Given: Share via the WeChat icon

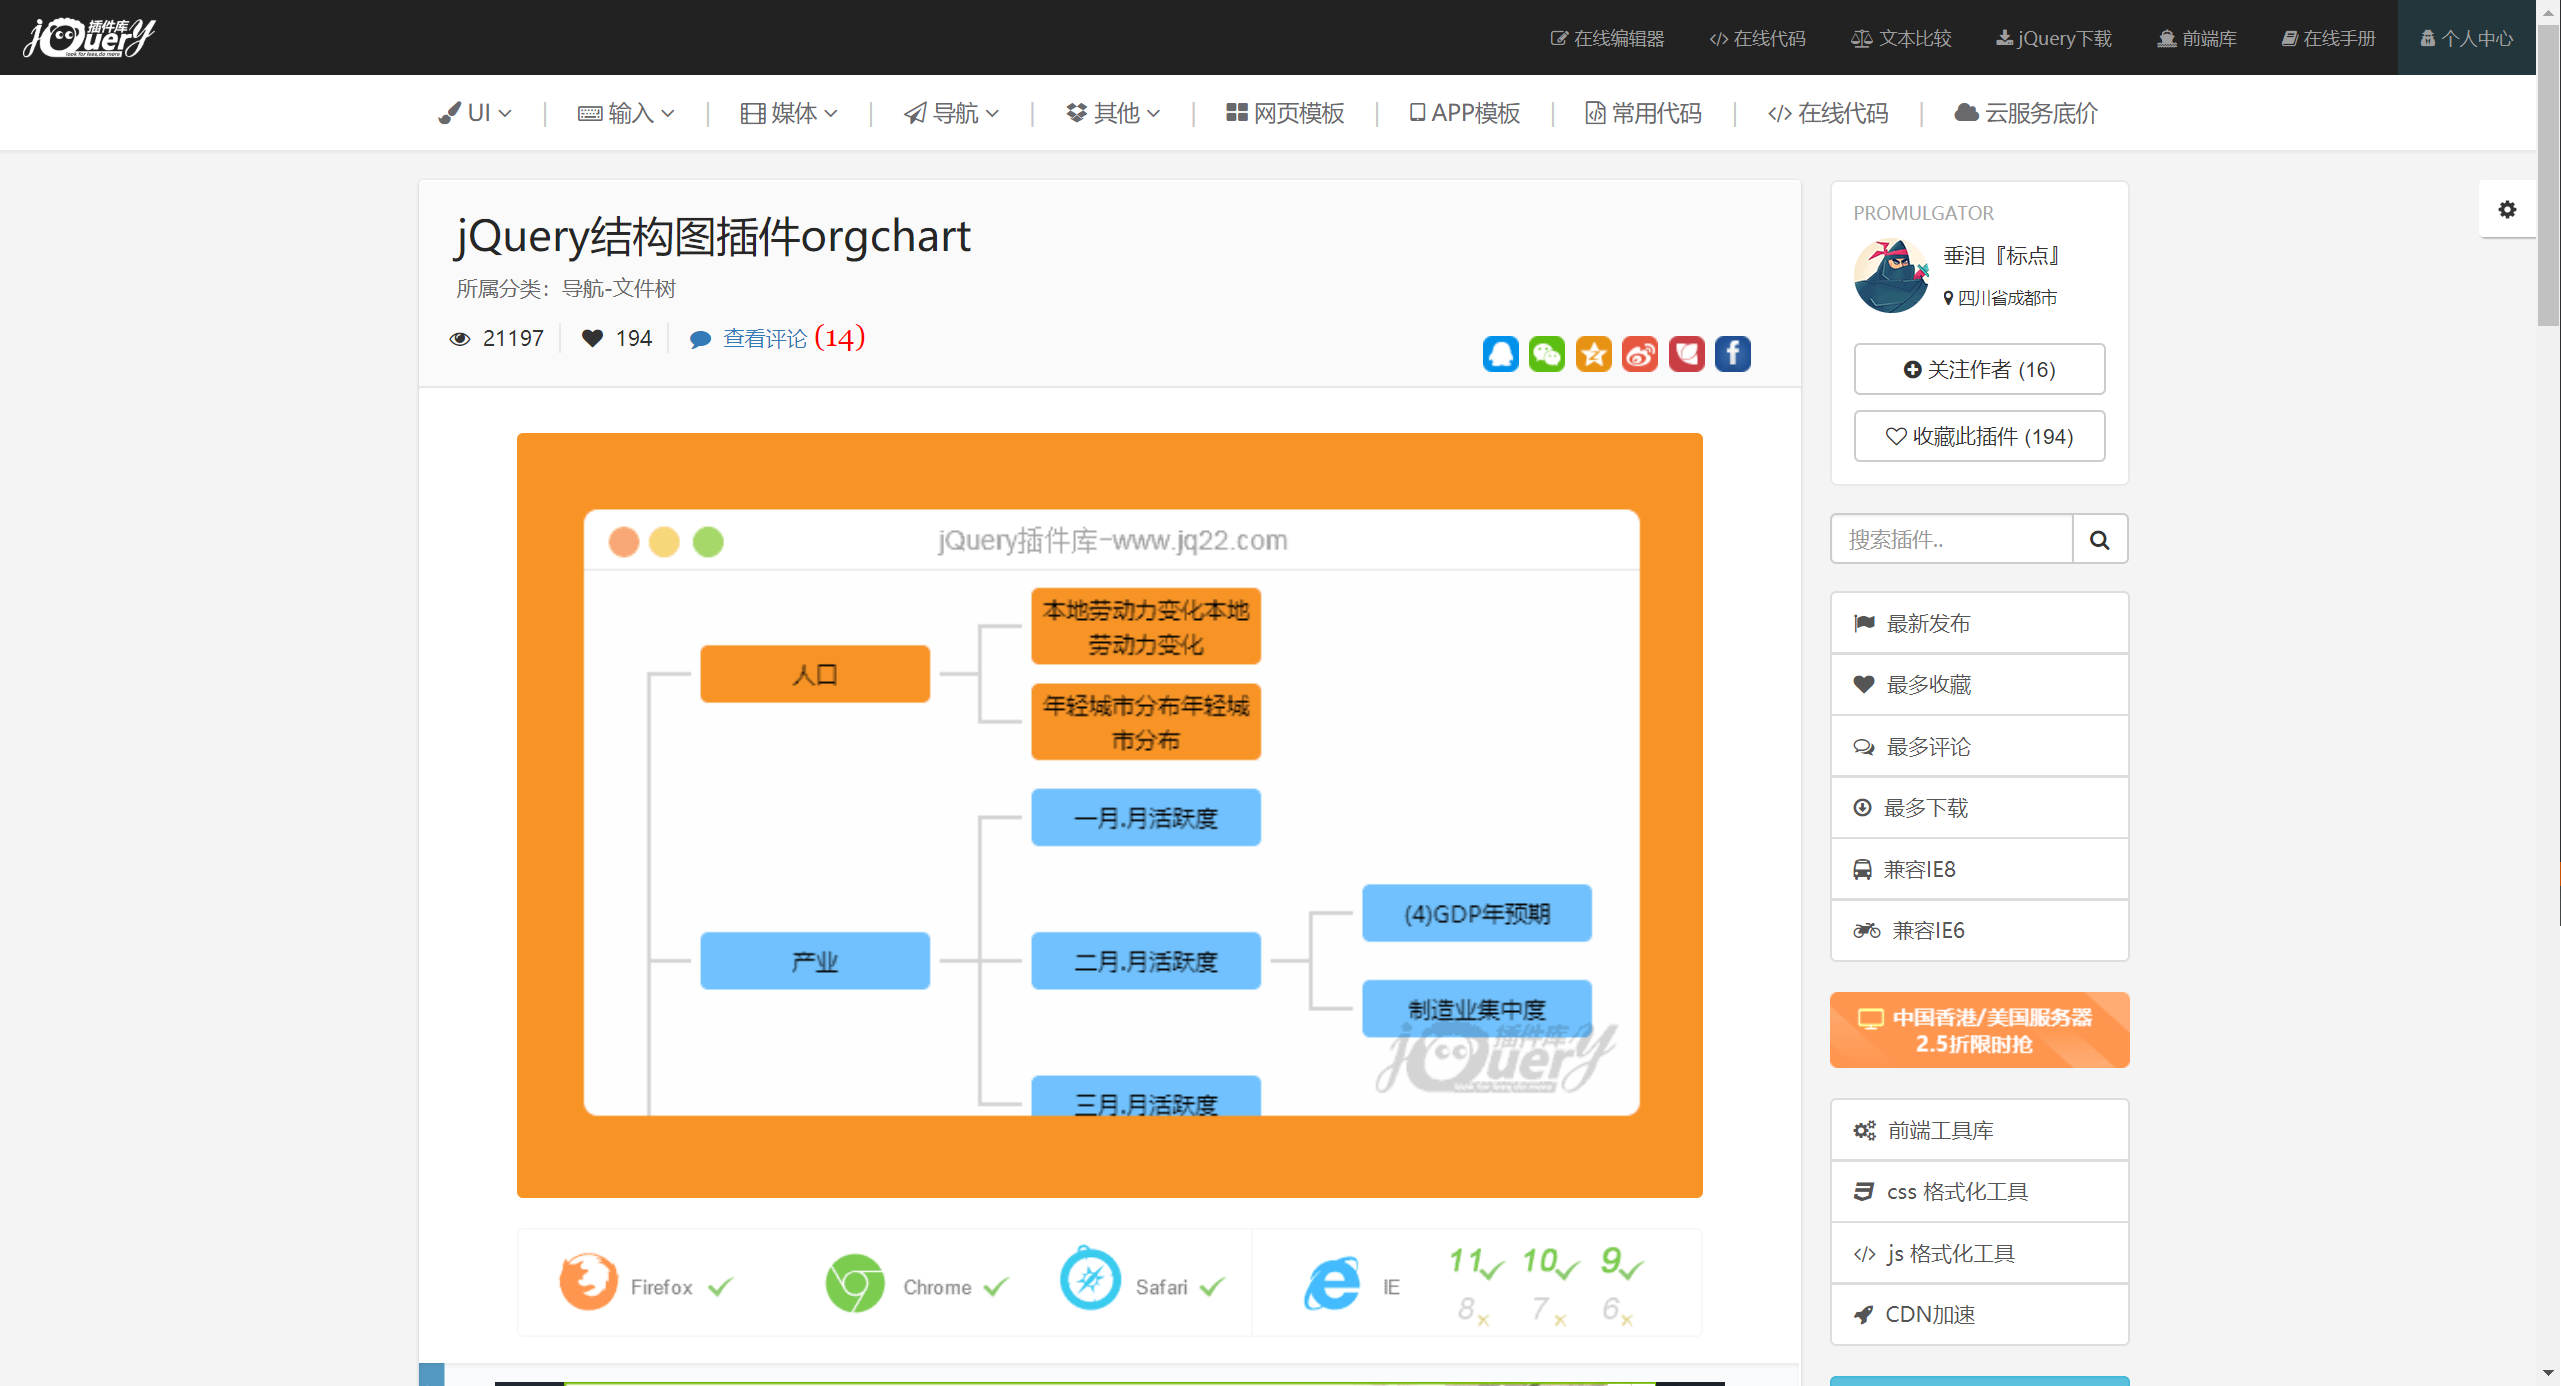Looking at the screenshot, I should (x=1546, y=353).
